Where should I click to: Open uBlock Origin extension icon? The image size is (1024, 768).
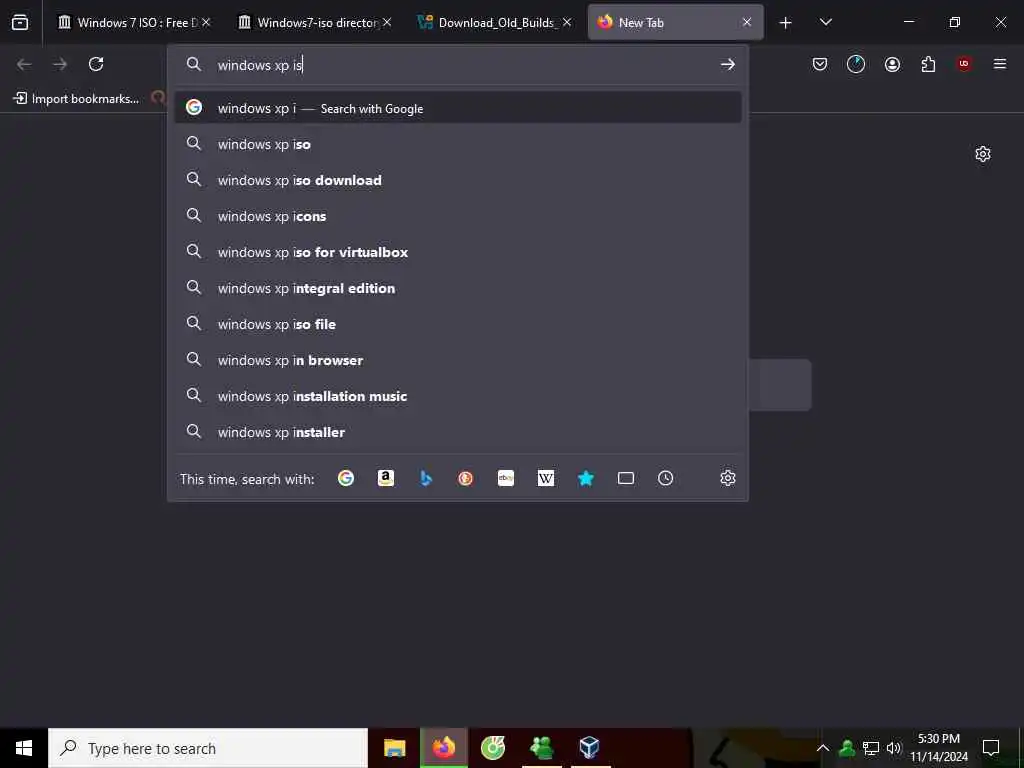[964, 64]
